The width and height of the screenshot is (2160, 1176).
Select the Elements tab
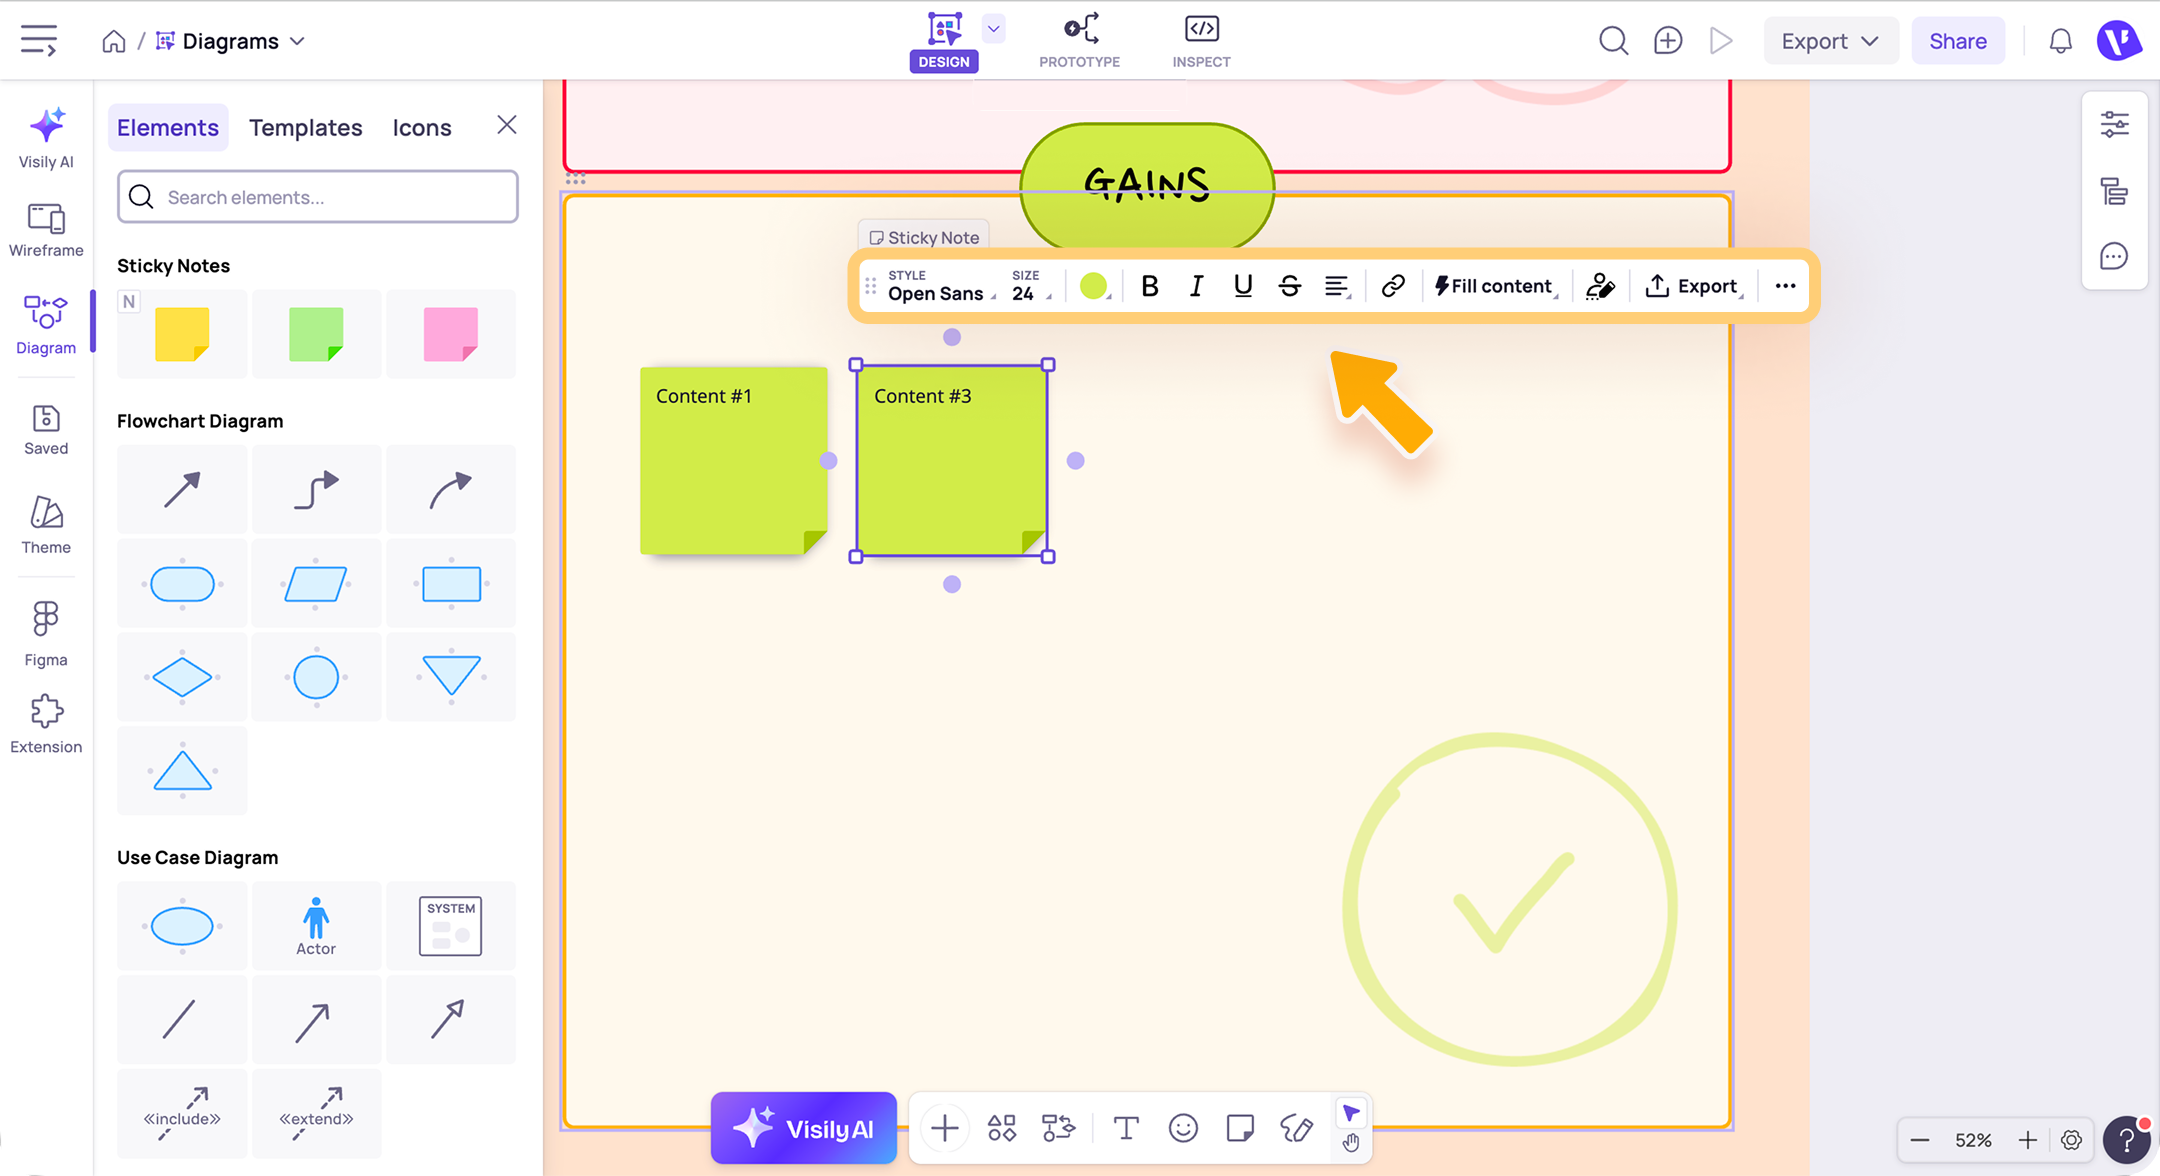tap(168, 127)
